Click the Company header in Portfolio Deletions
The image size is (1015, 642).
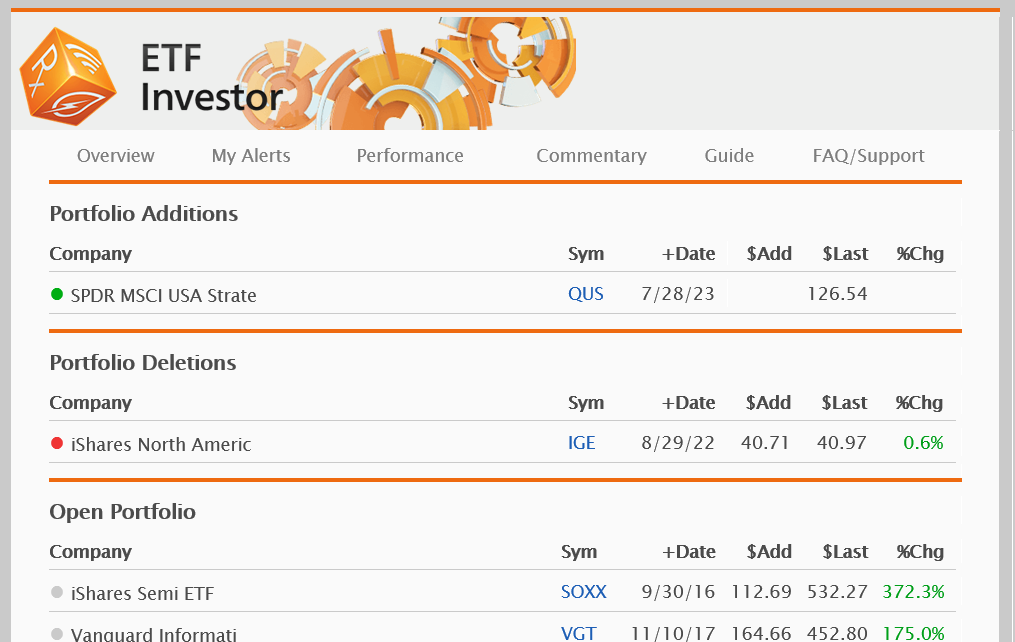coord(91,403)
